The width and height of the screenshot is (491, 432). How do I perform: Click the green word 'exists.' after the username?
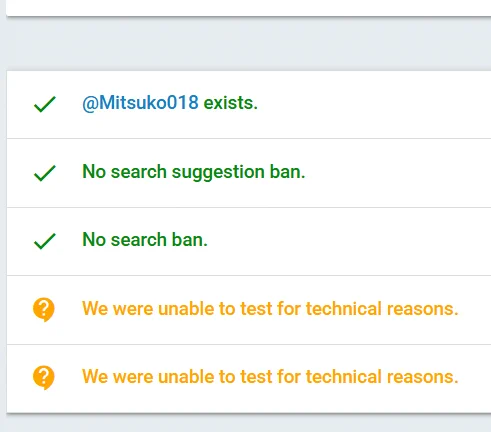231,103
